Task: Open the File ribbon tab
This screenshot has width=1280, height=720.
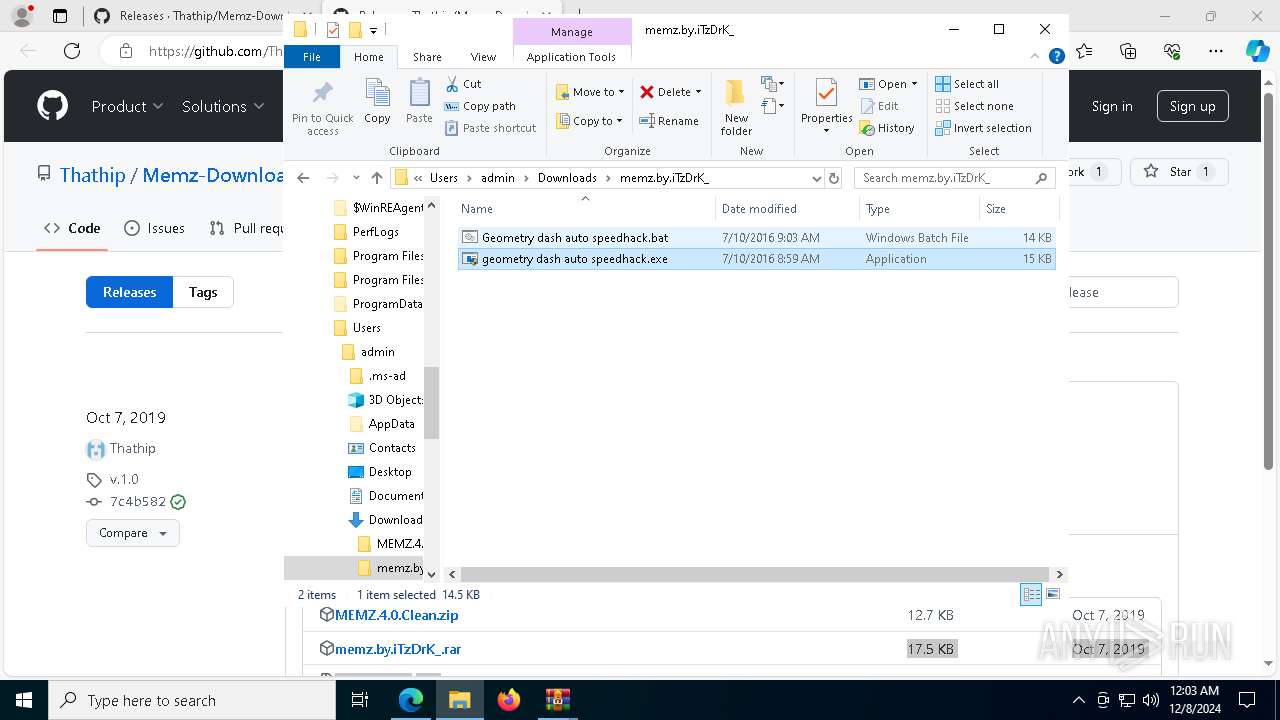Action: 312,57
